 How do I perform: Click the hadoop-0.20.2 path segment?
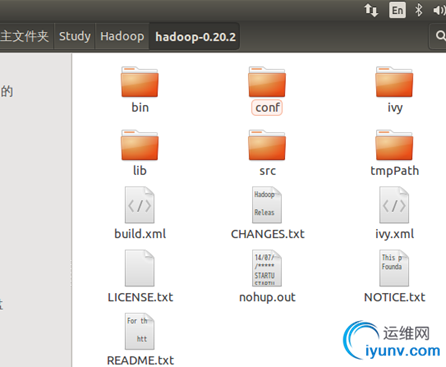coord(195,36)
